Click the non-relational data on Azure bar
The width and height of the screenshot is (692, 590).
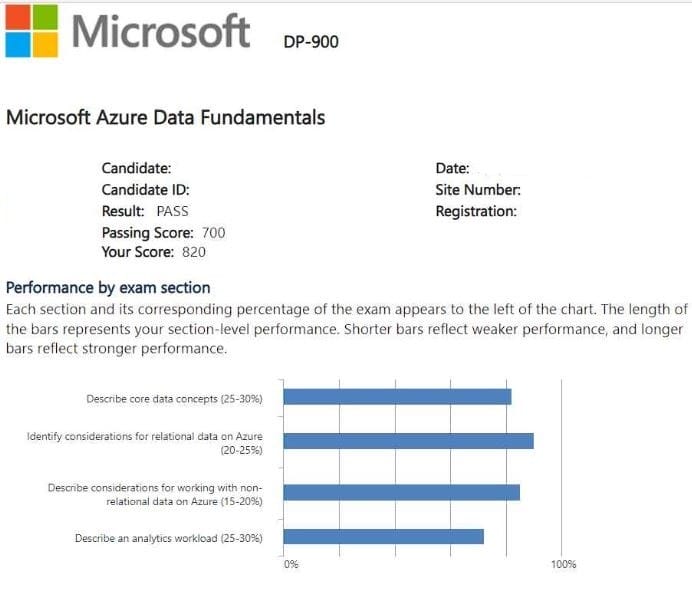[401, 492]
